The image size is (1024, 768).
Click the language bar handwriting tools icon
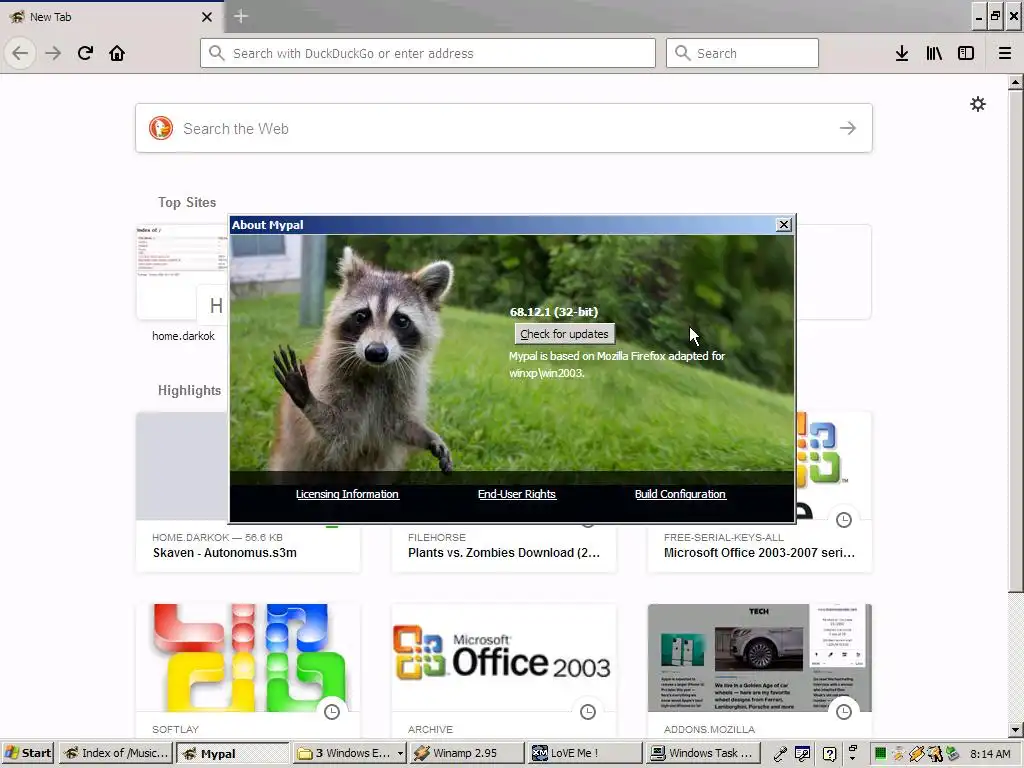[803, 754]
